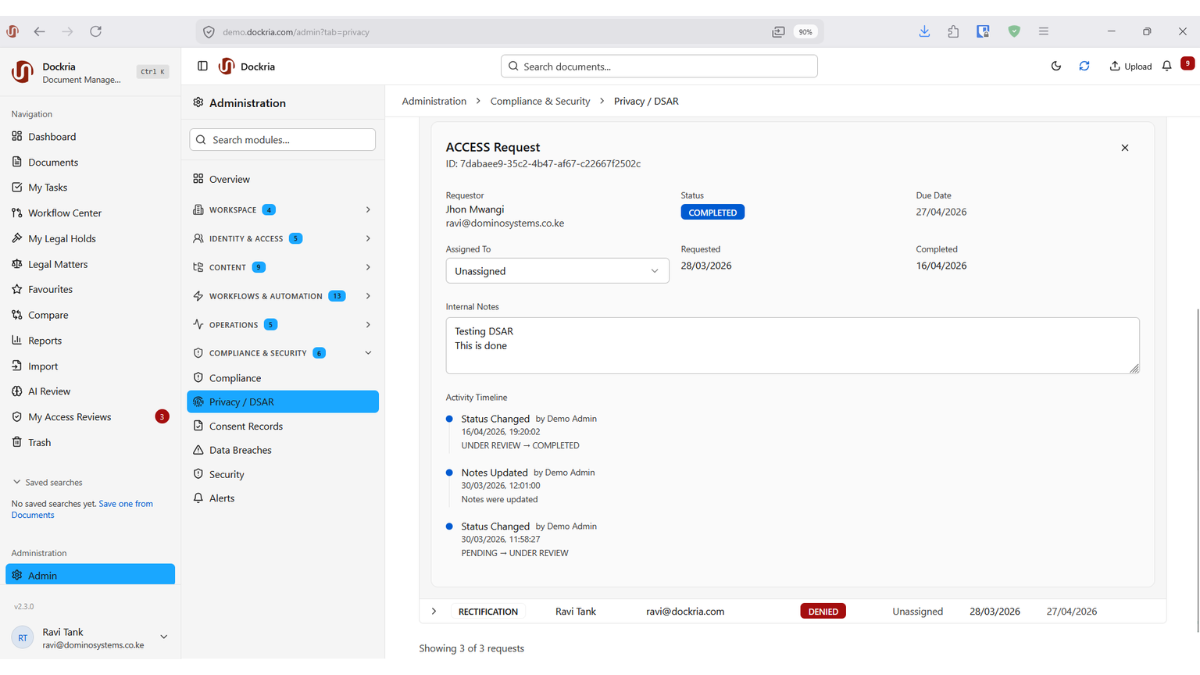This screenshot has width=1200, height=675.
Task: Expand WORKFLOWS & AUTOMATION section
Action: coord(282,296)
